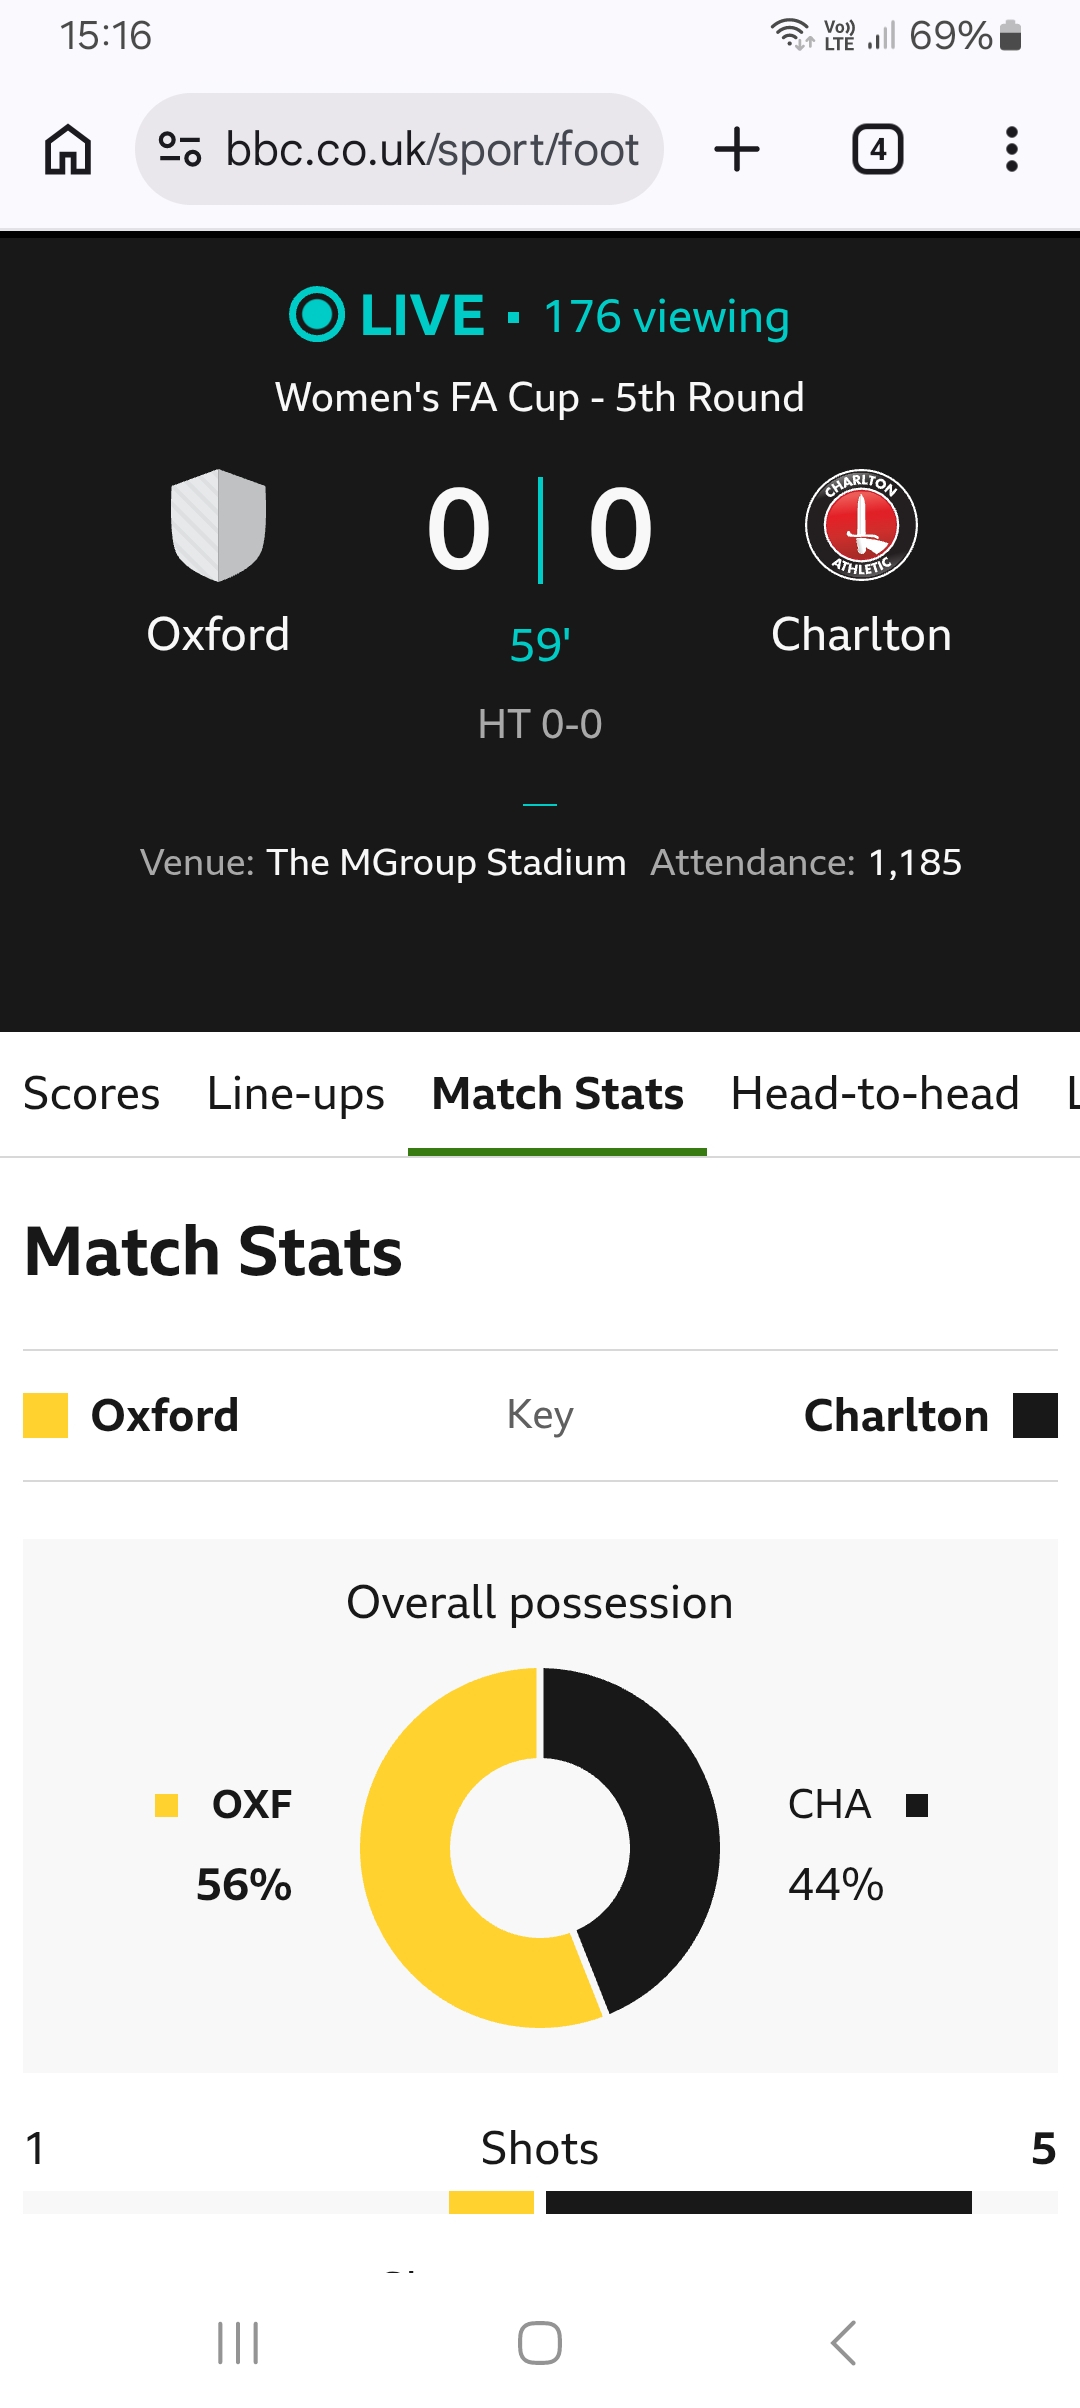Switch to the Scores tab
This screenshot has height=2408, width=1080.
(x=91, y=1094)
